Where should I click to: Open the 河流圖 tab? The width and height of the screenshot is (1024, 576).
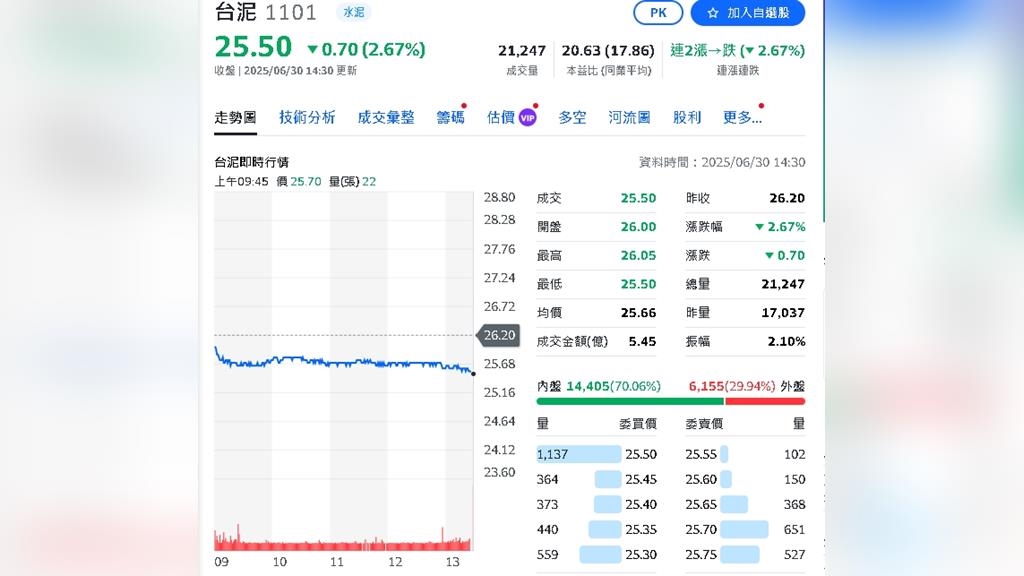click(x=629, y=117)
